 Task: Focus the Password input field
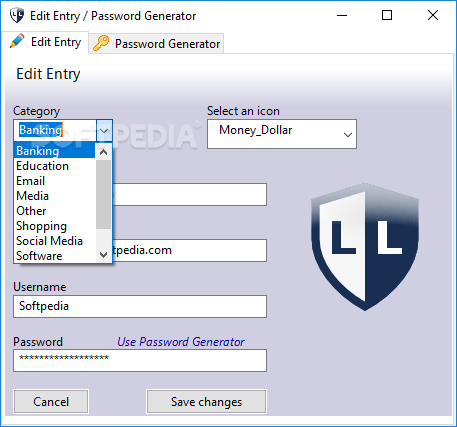(140, 360)
